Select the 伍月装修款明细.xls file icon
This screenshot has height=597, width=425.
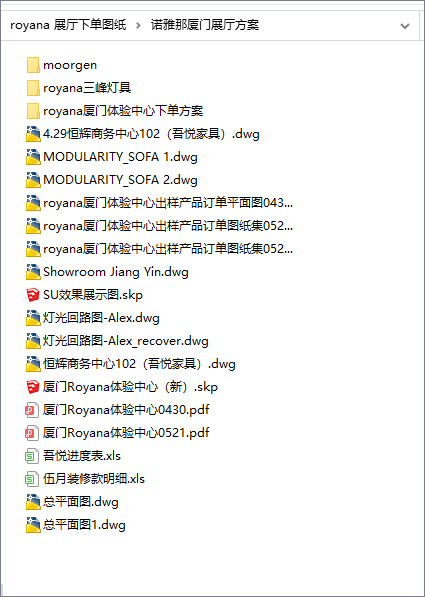(32, 479)
